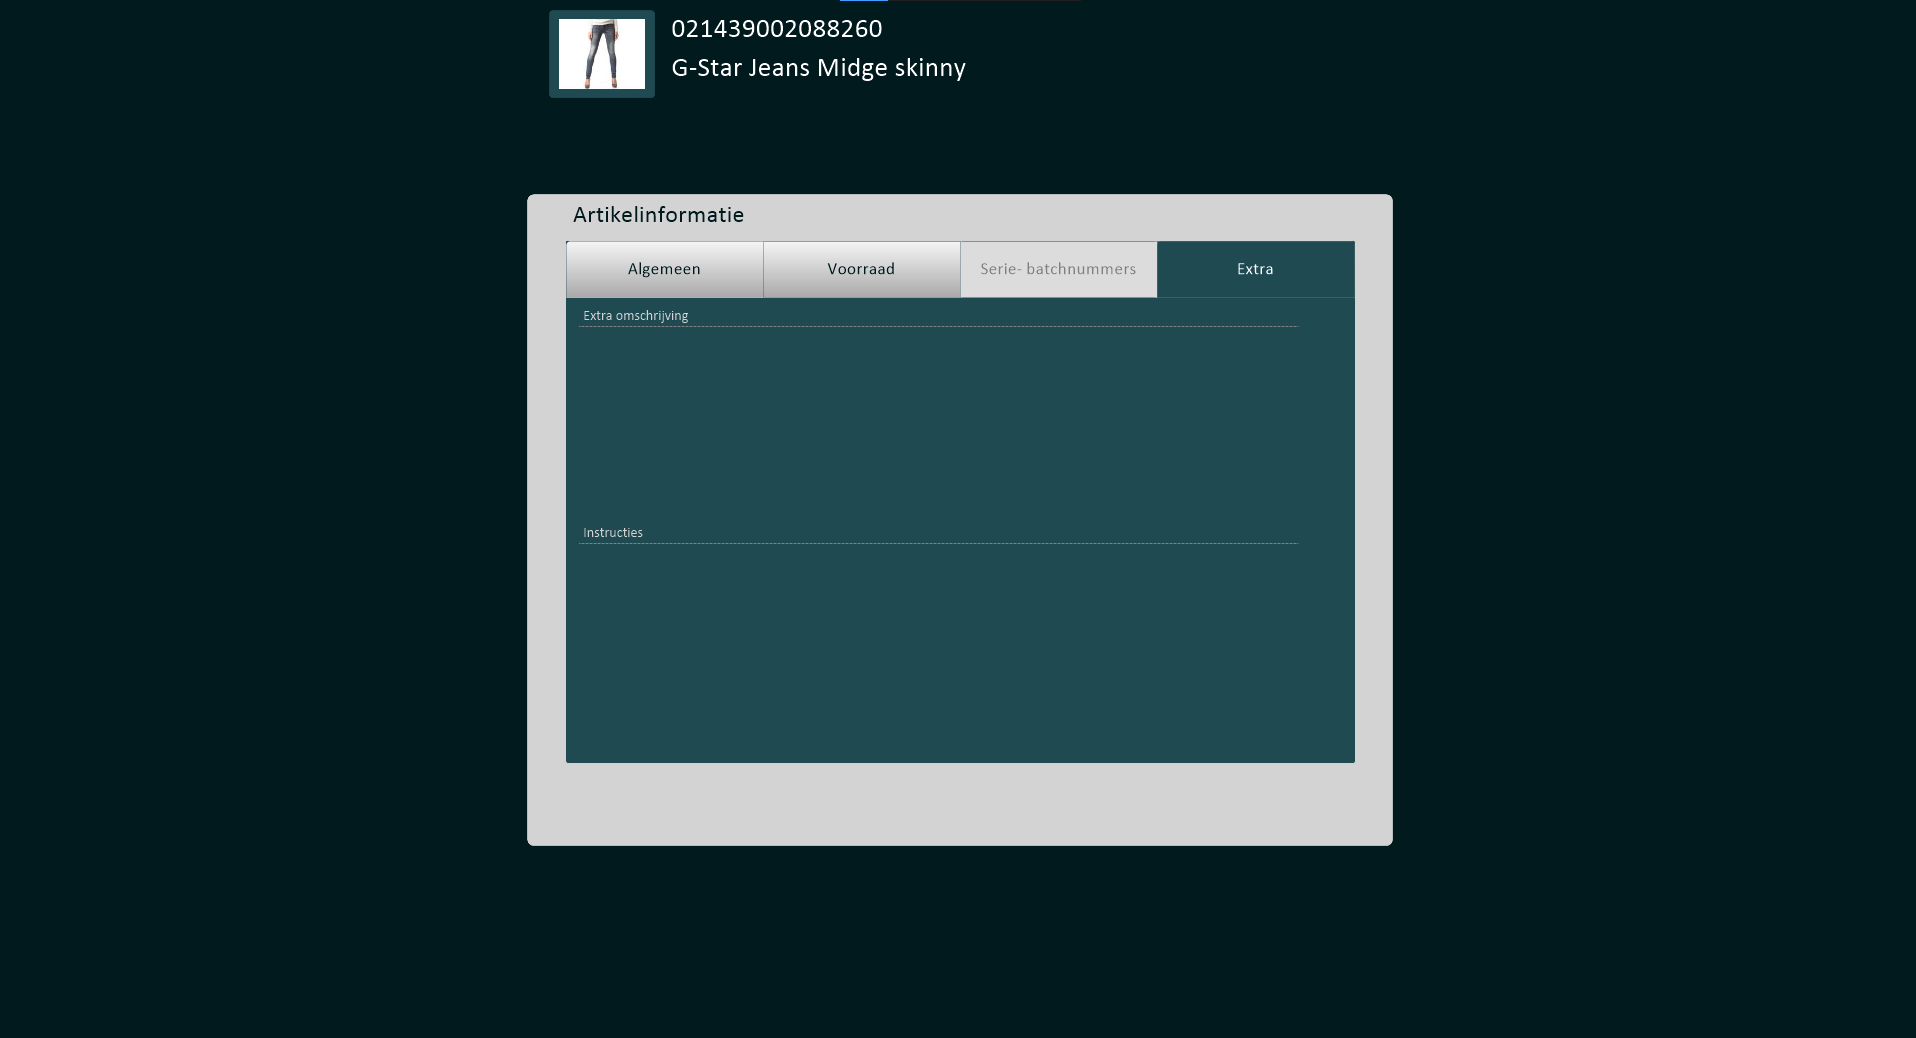
Task: Activate the Extra tab
Action: click(x=1255, y=269)
